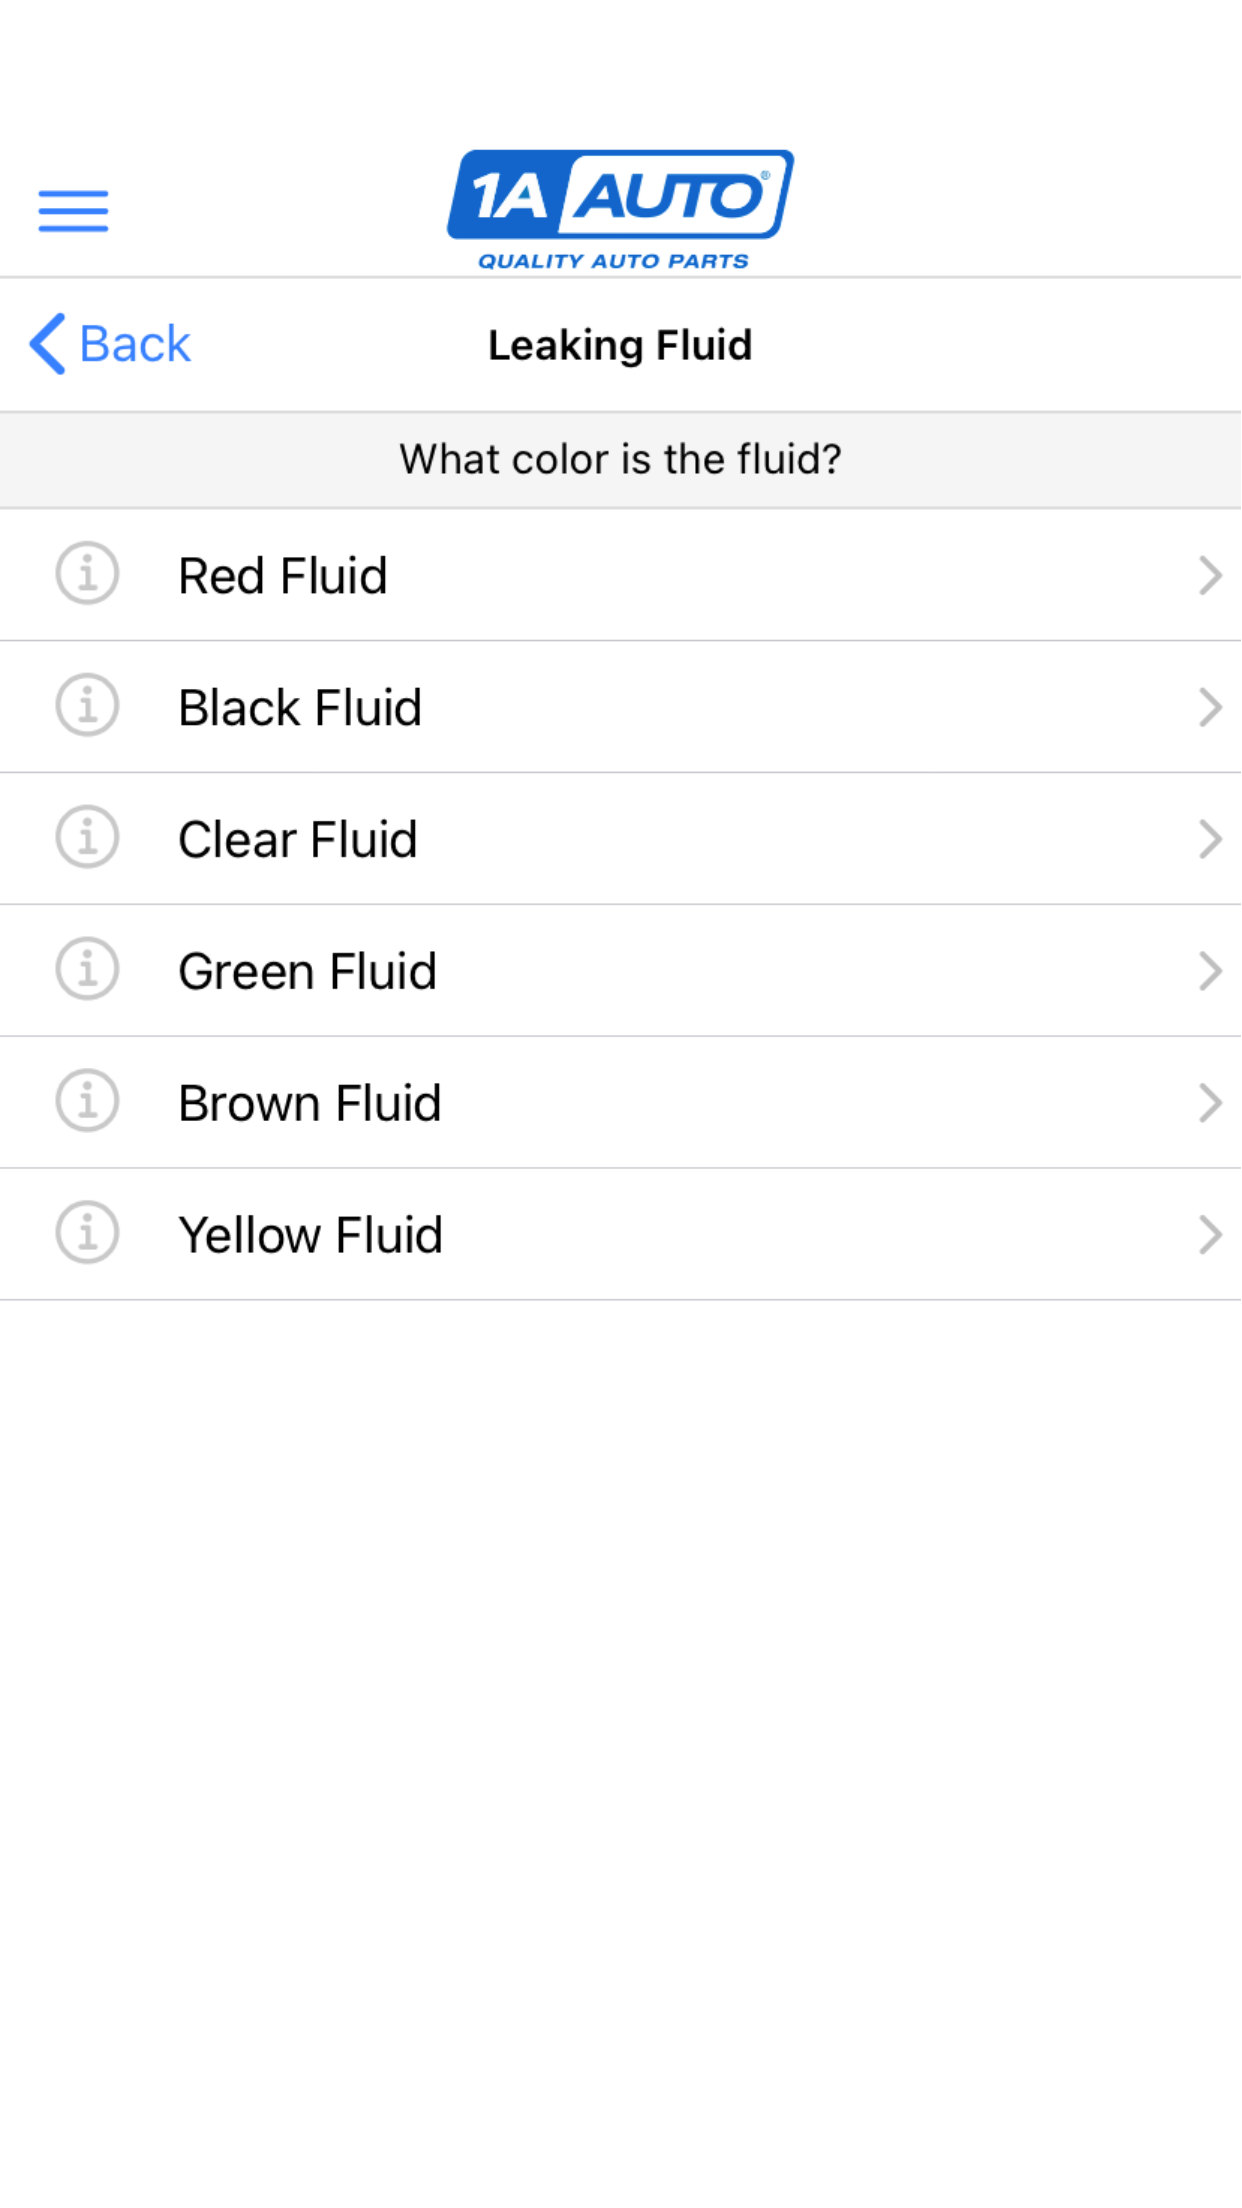
Task: Tap the back arrow chevron
Action: (47, 344)
